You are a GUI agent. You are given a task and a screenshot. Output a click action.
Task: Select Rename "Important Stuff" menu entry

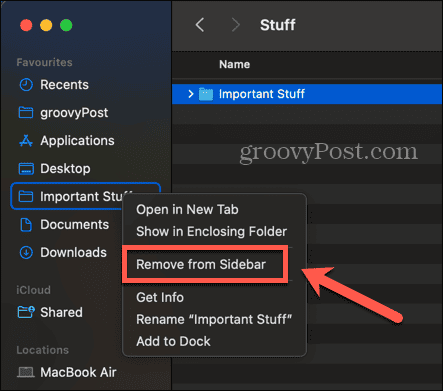coord(214,319)
